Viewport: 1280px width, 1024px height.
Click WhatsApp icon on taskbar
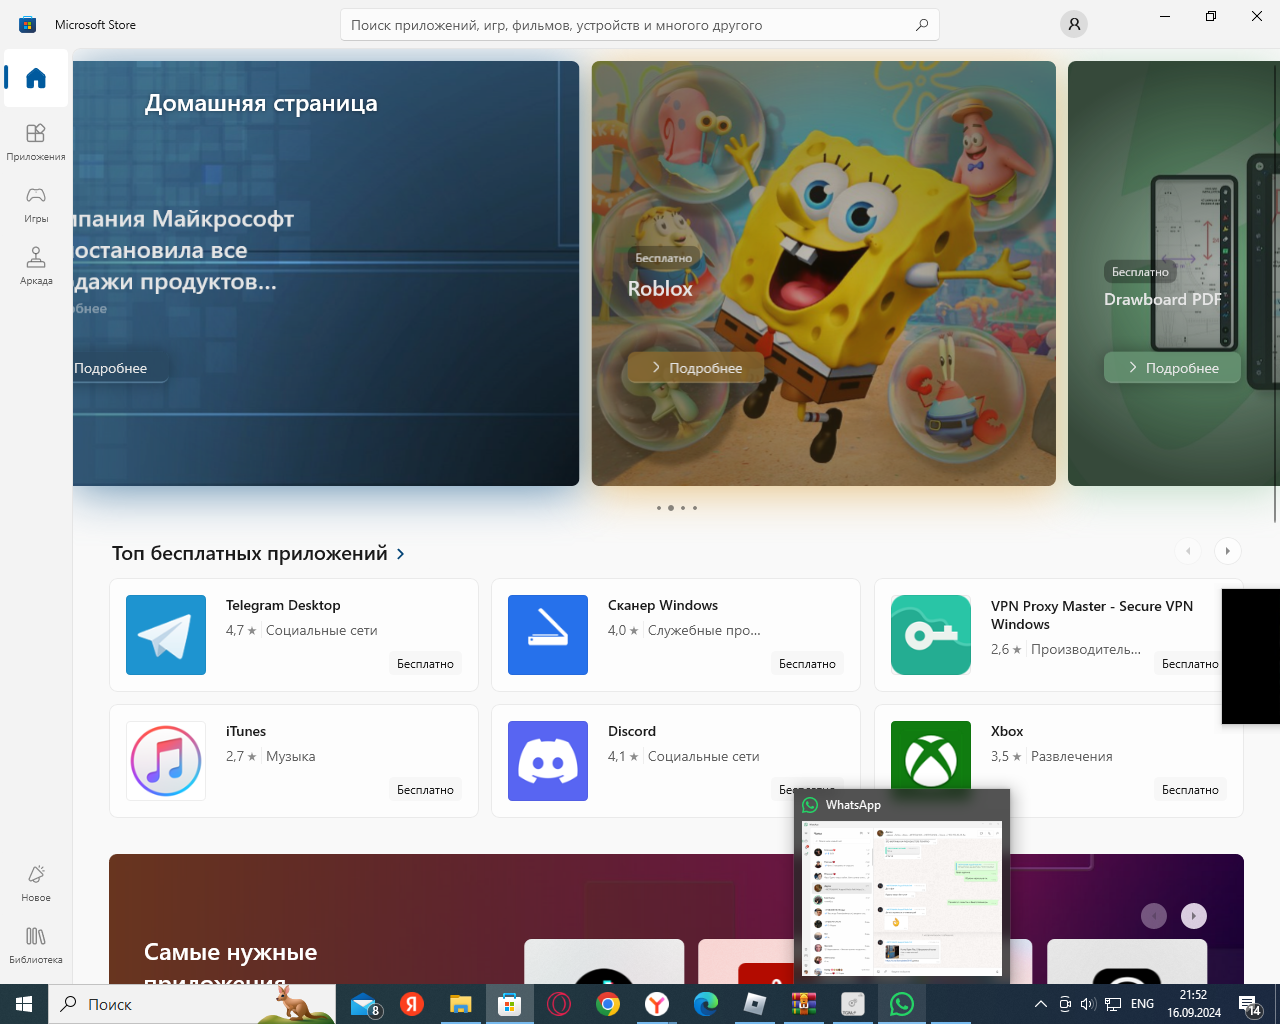click(902, 1004)
